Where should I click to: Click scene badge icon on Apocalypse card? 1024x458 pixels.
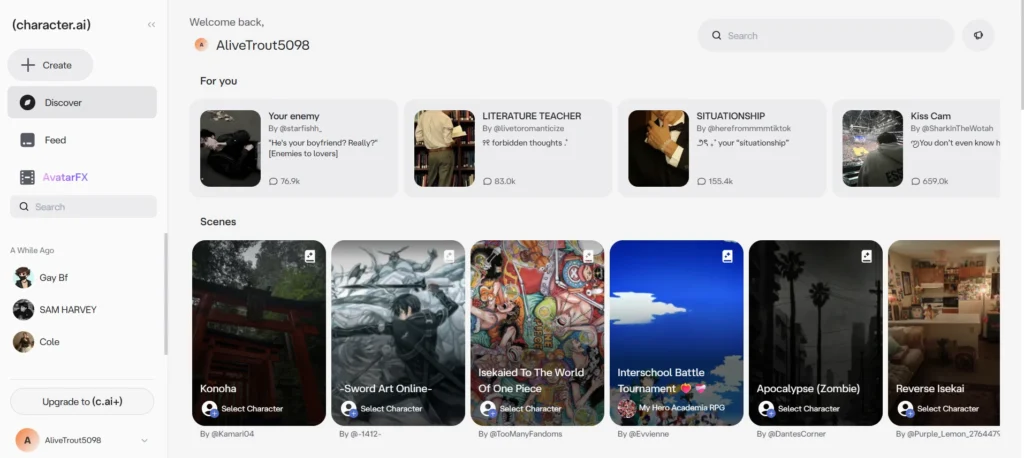click(867, 256)
